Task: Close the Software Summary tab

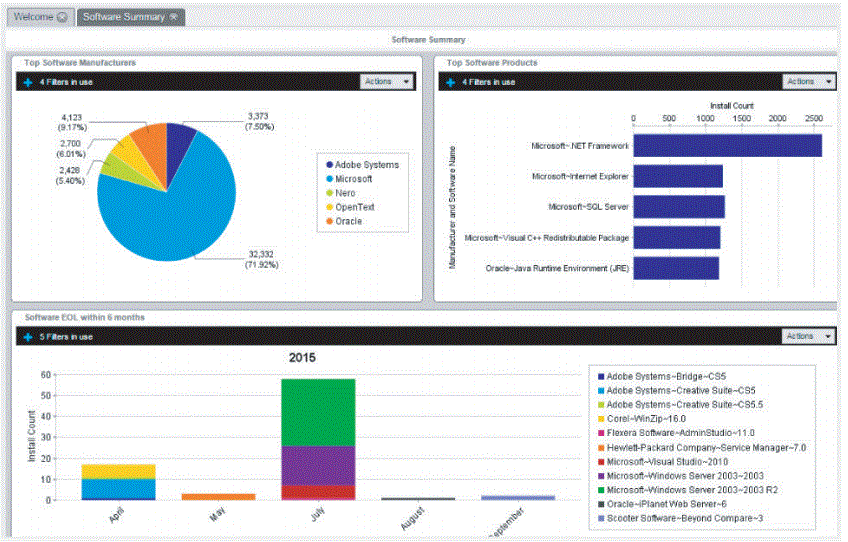Action: pos(174,17)
